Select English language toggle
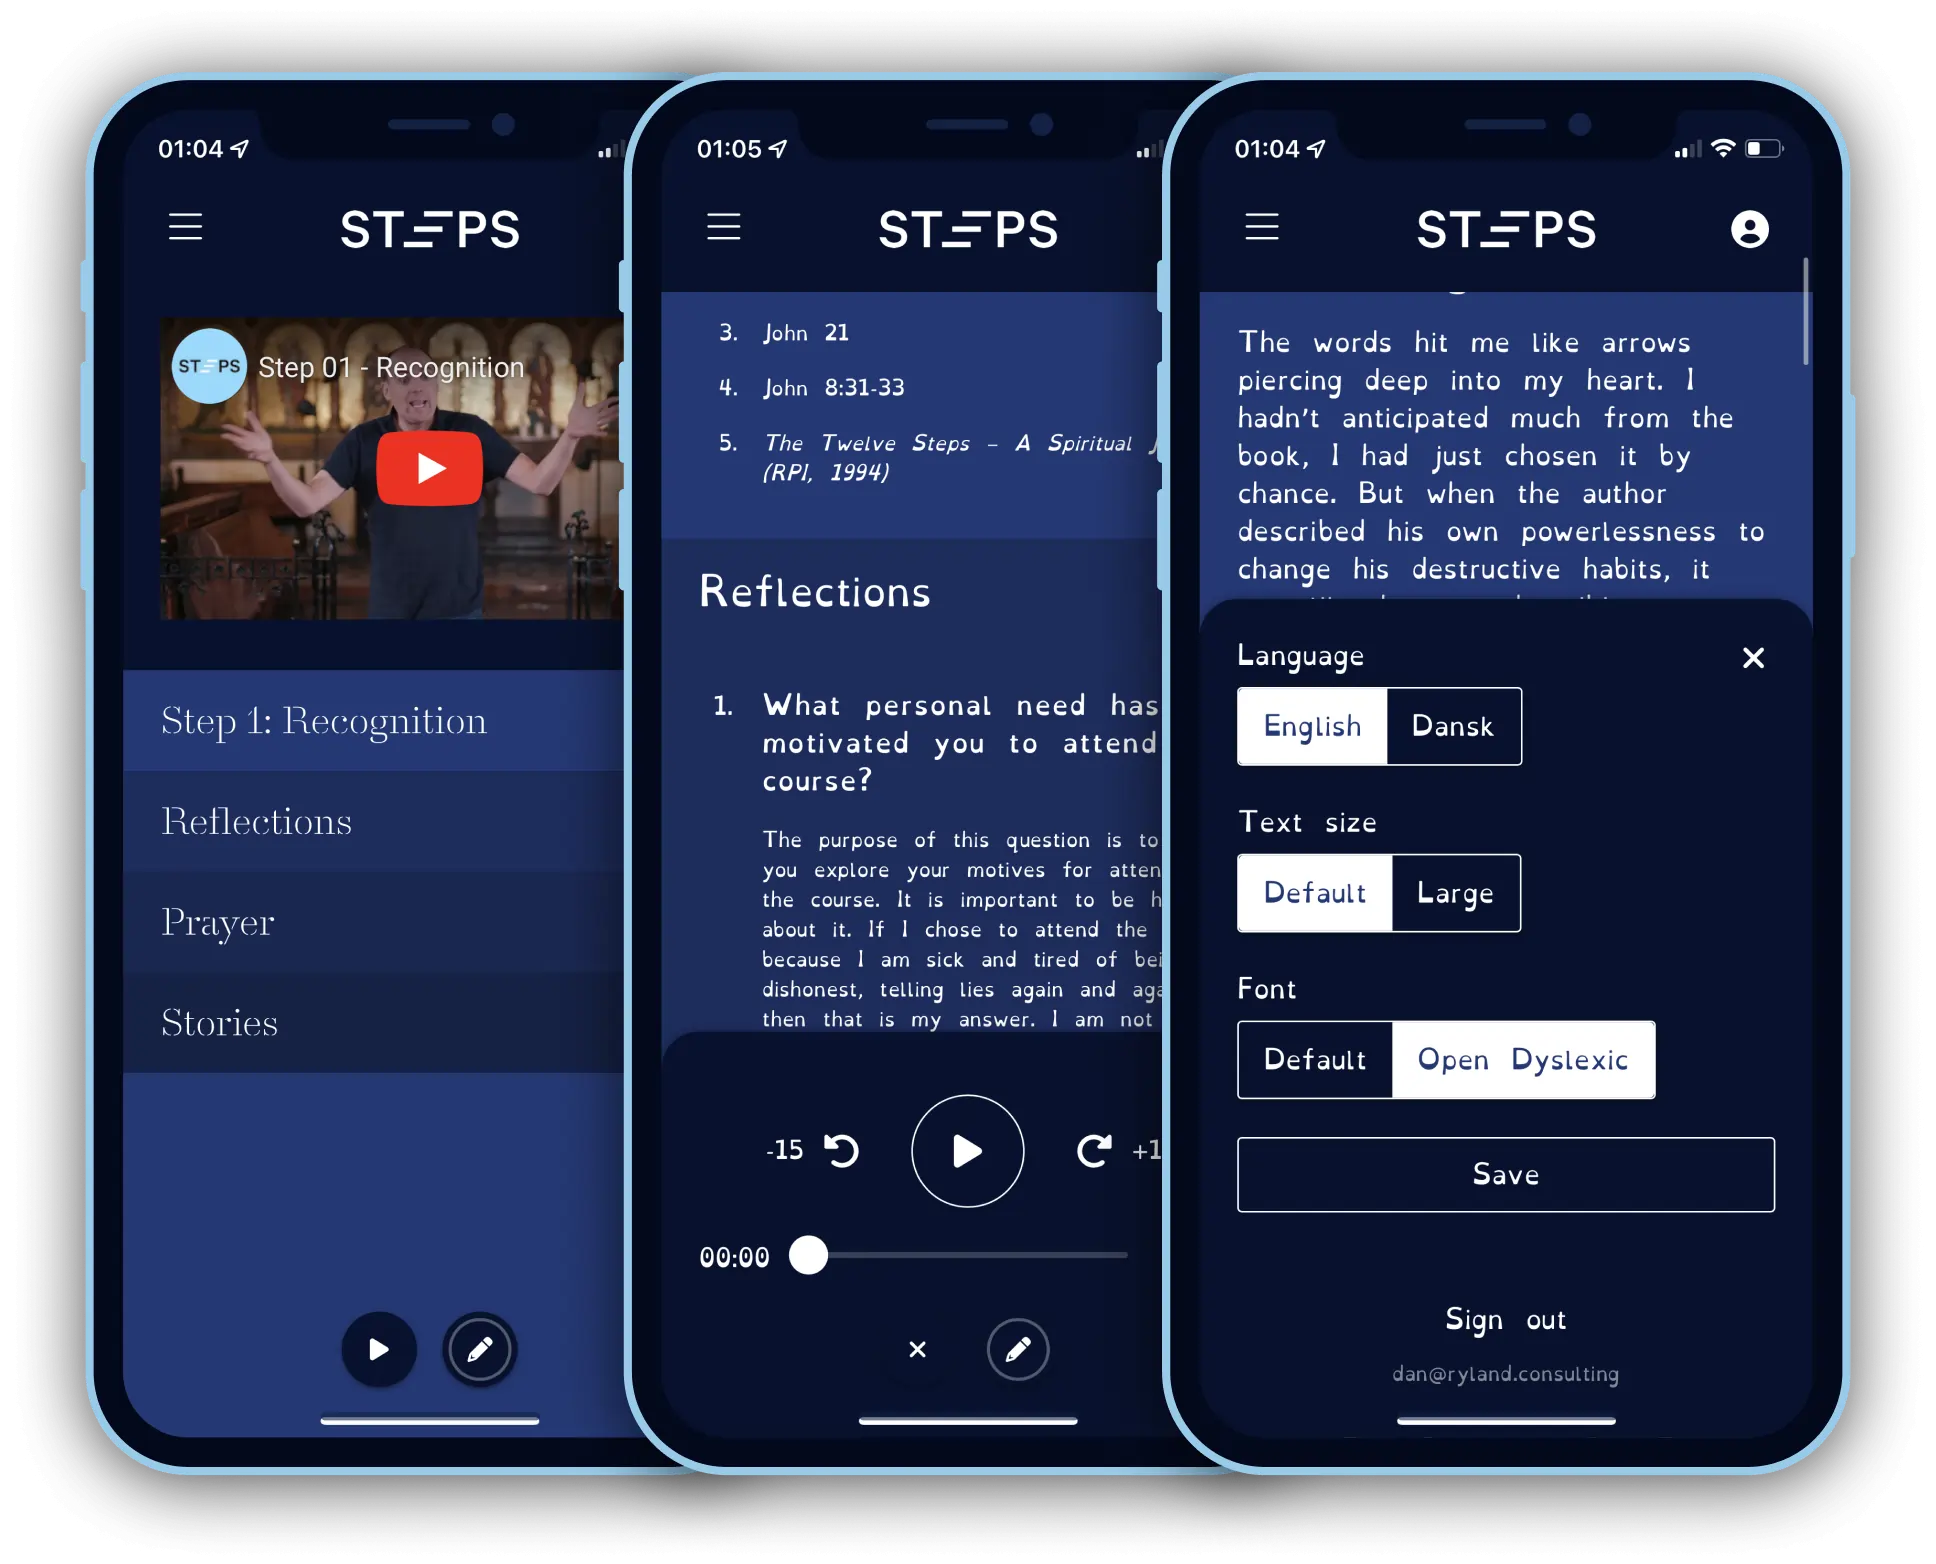The width and height of the screenshot is (1936, 1564). click(x=1310, y=726)
